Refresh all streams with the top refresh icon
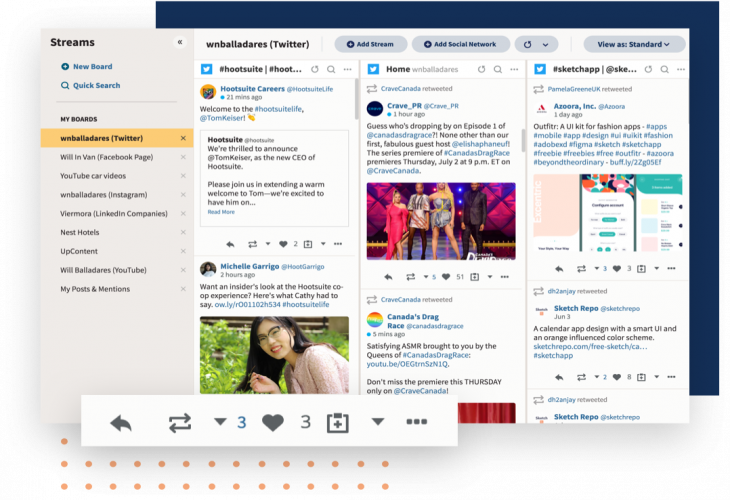This screenshot has width=730, height=500. tap(527, 45)
